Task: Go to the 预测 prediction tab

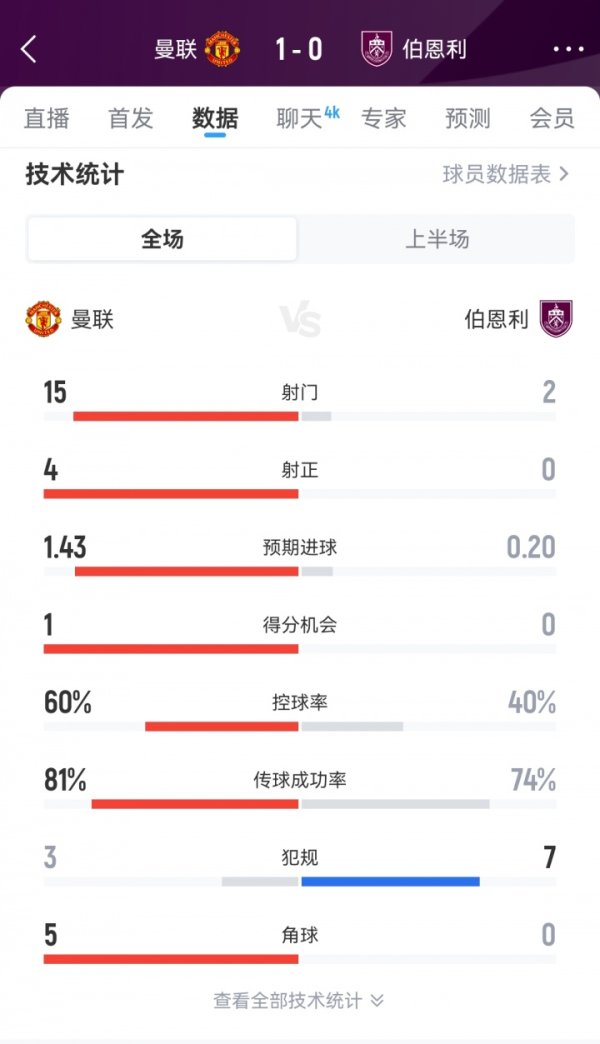Action: coord(468,118)
